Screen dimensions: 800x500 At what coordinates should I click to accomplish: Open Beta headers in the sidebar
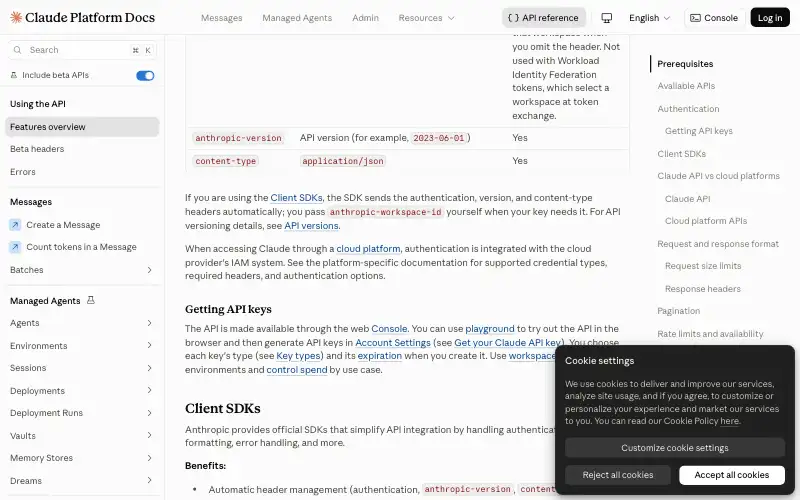click(37, 149)
